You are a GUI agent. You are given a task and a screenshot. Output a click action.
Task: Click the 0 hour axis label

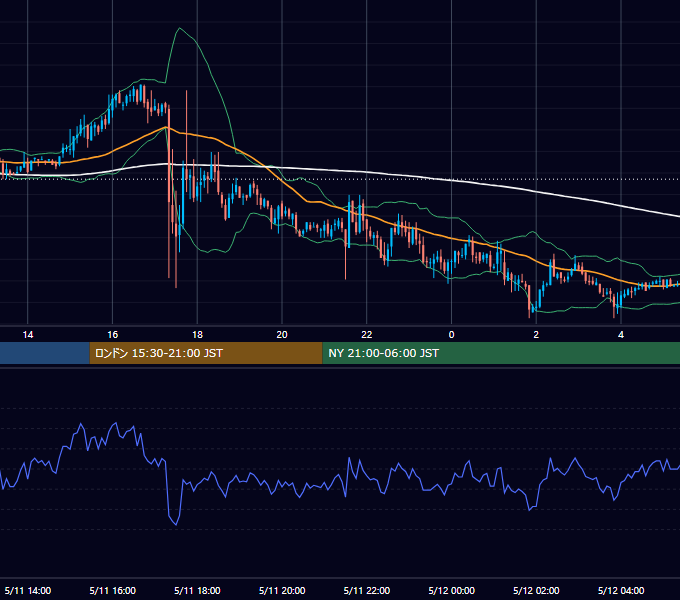451,335
